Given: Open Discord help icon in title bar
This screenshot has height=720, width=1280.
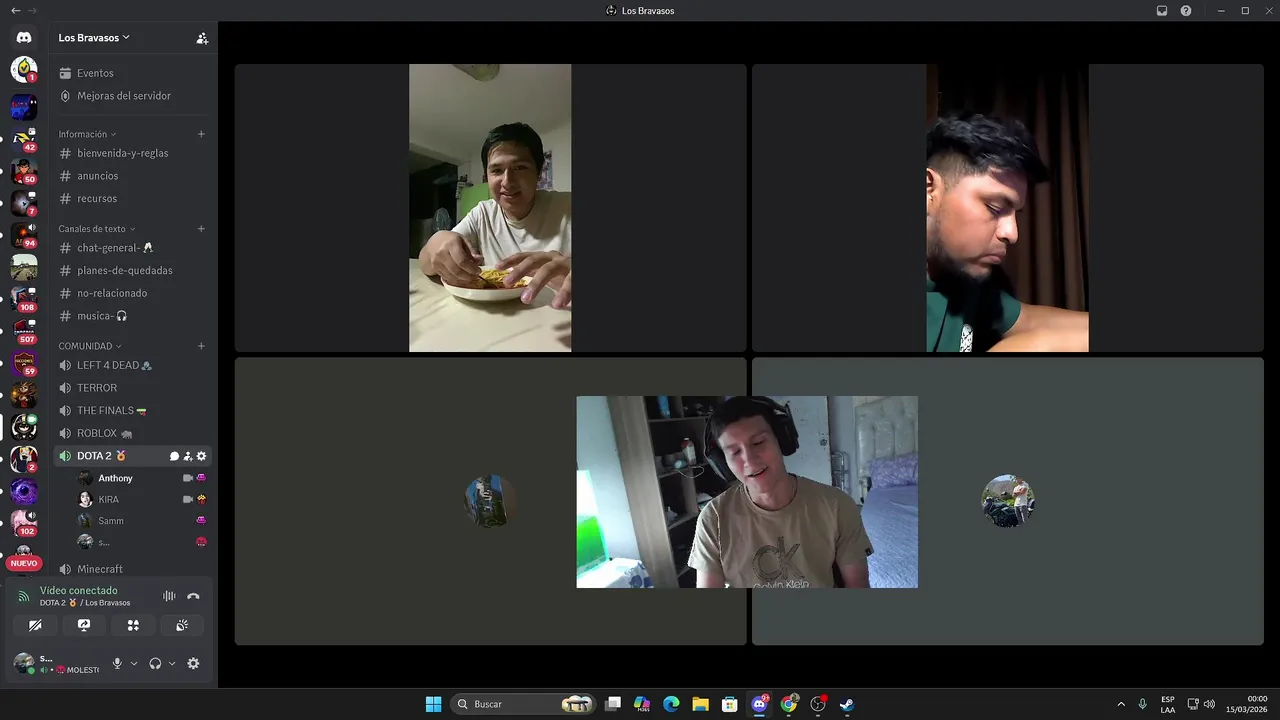Looking at the screenshot, I should [1186, 11].
